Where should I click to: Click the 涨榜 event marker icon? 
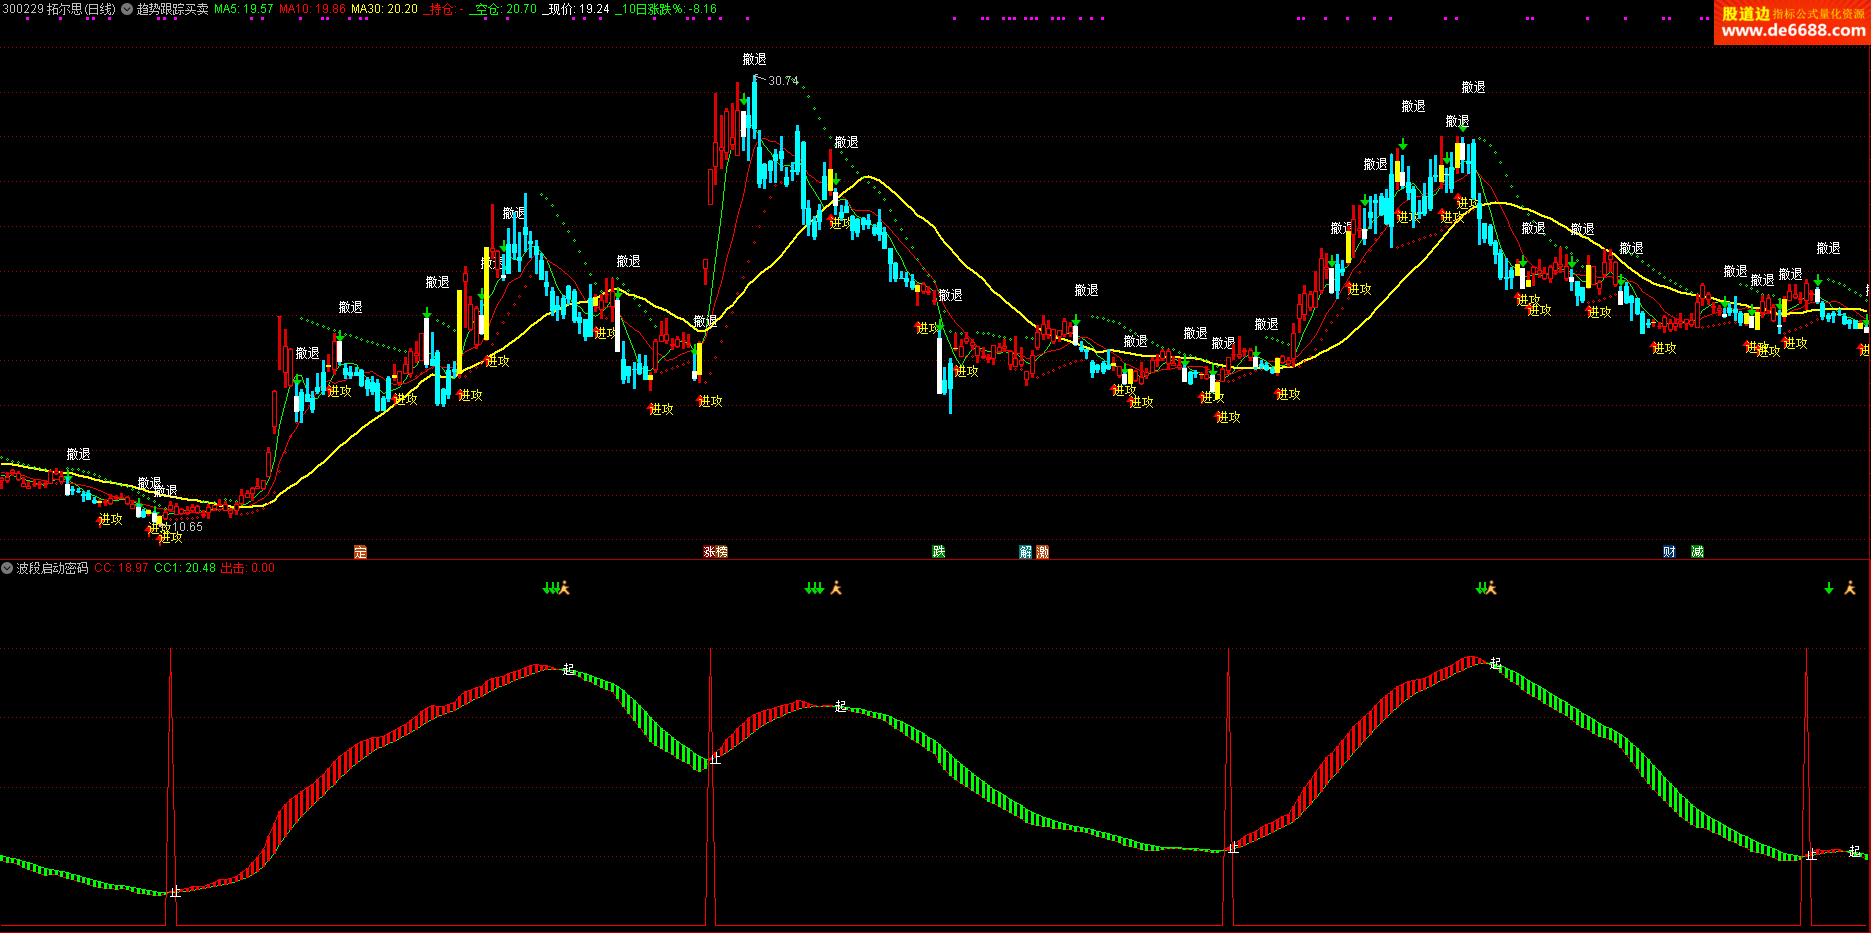click(715, 552)
